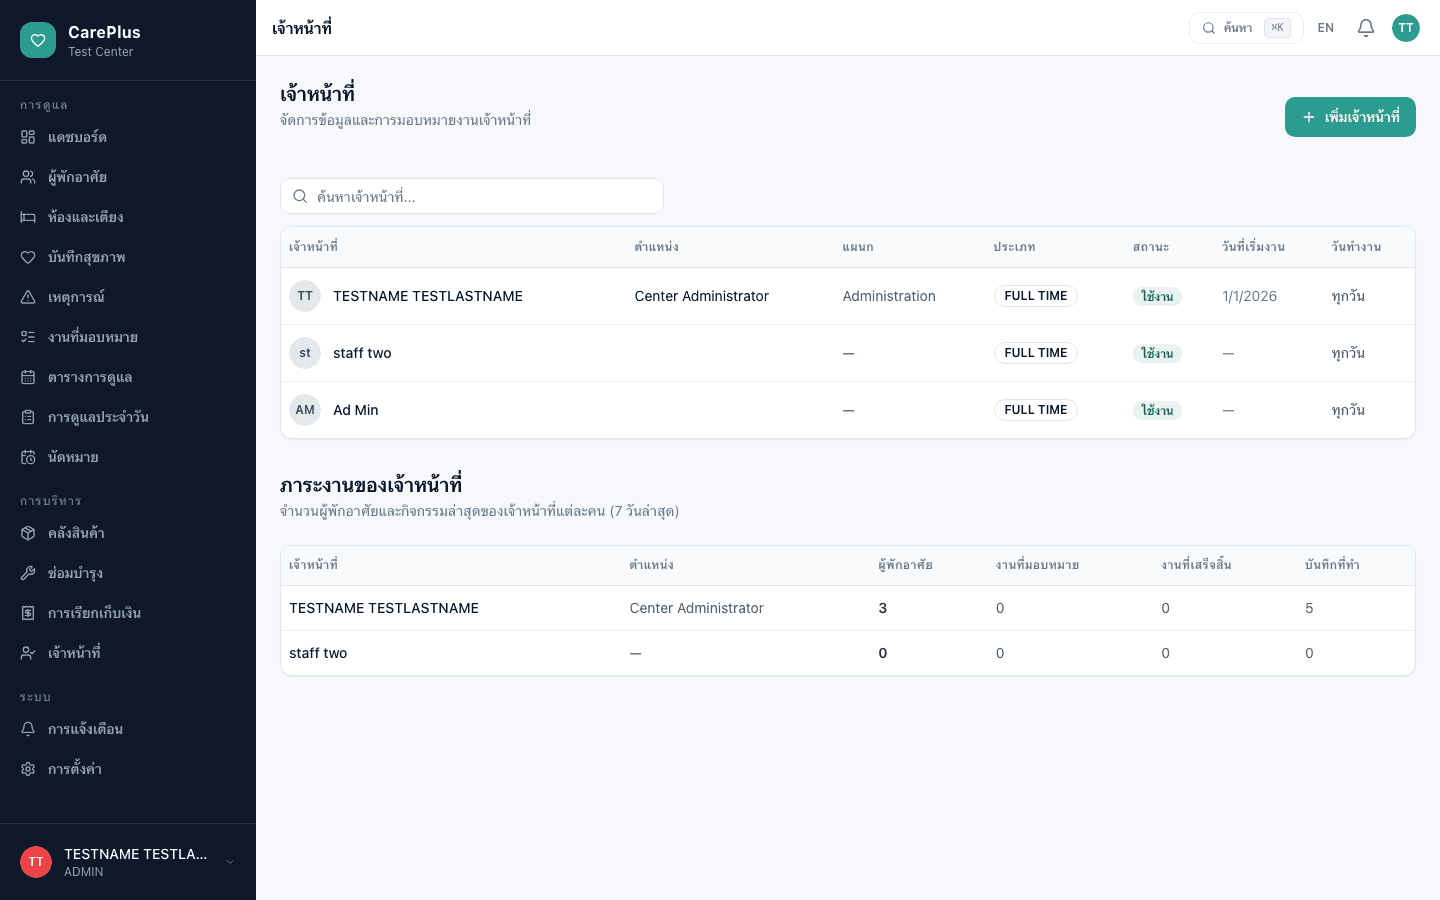Open the ค้นหา ⌘K search button
Image resolution: width=1440 pixels, height=900 pixels.
point(1246,28)
